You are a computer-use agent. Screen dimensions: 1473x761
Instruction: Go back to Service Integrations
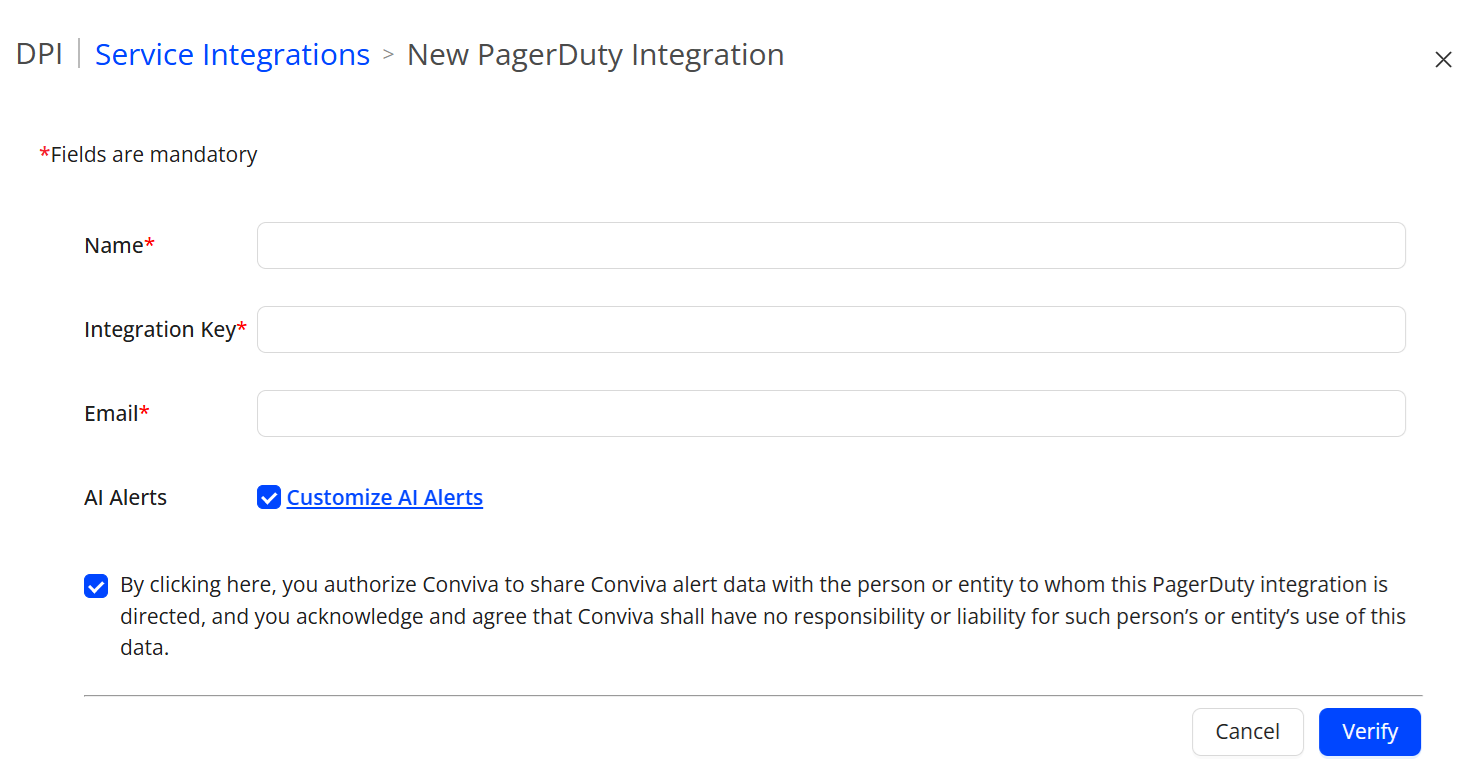pyautogui.click(x=232, y=54)
